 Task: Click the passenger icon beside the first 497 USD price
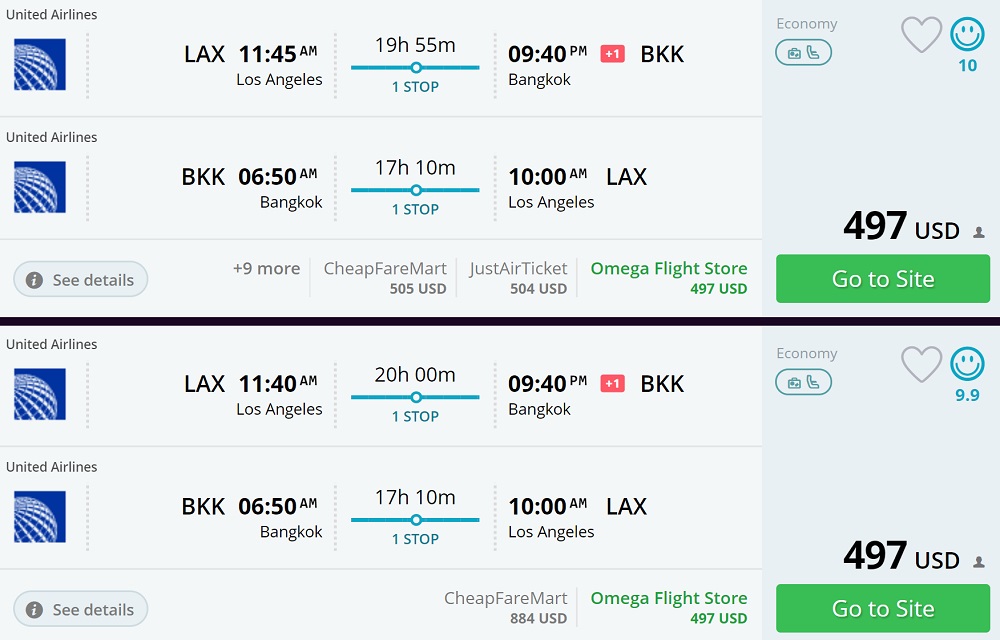point(979,233)
